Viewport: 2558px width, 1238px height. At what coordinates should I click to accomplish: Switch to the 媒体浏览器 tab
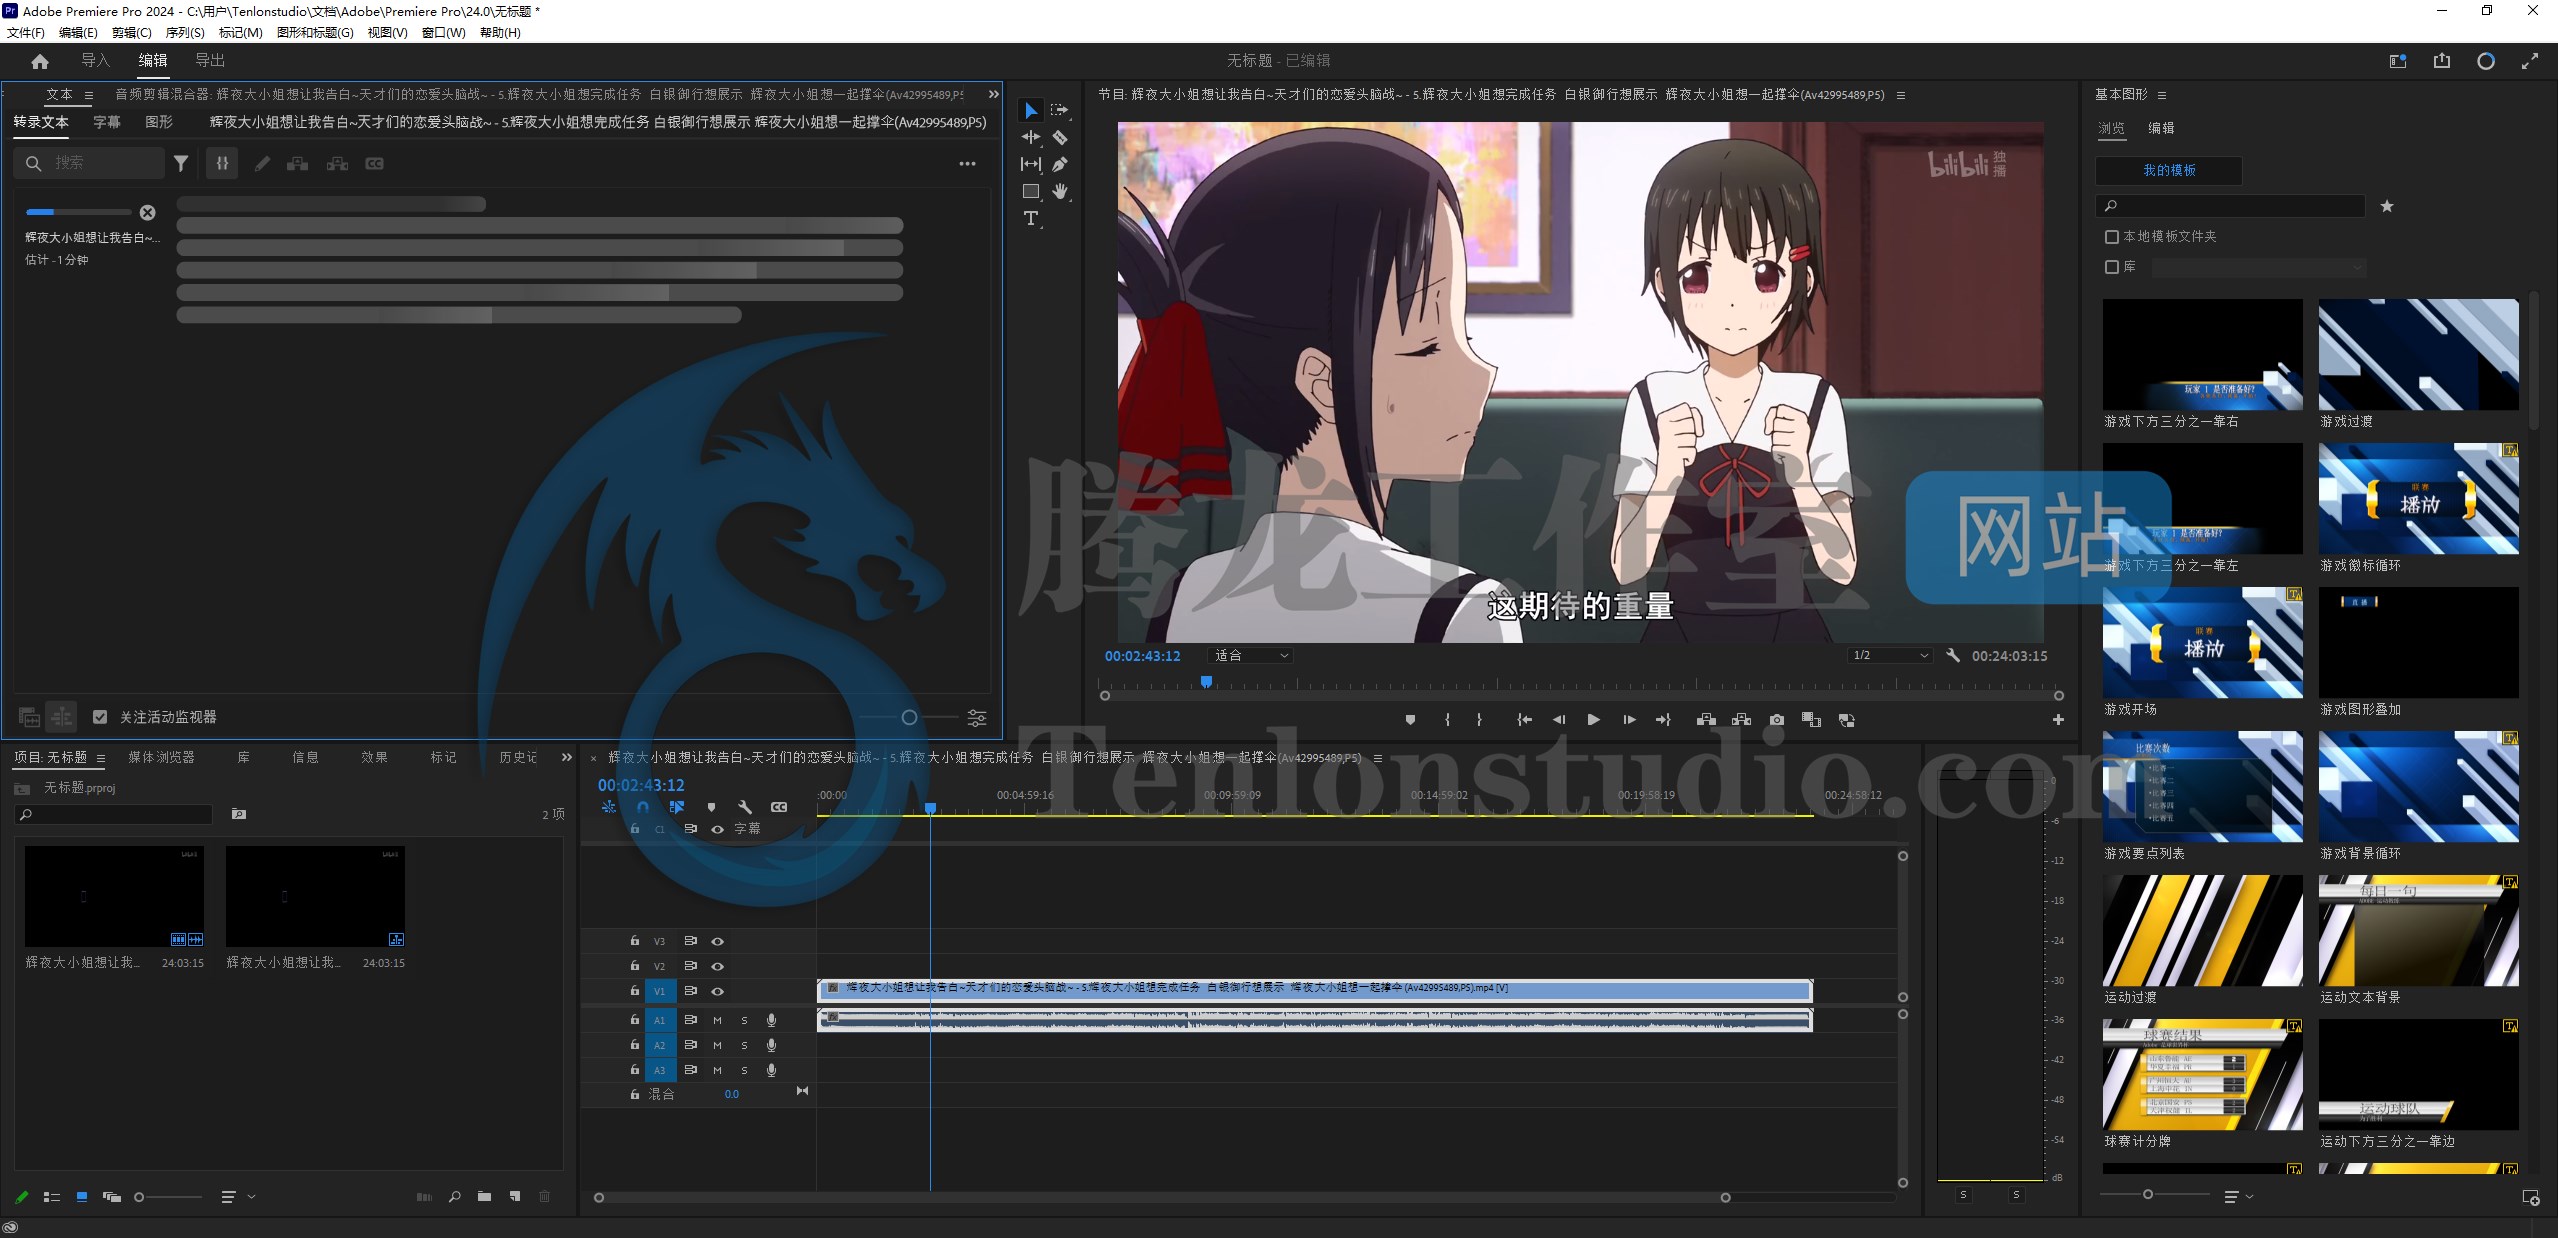[x=161, y=757]
